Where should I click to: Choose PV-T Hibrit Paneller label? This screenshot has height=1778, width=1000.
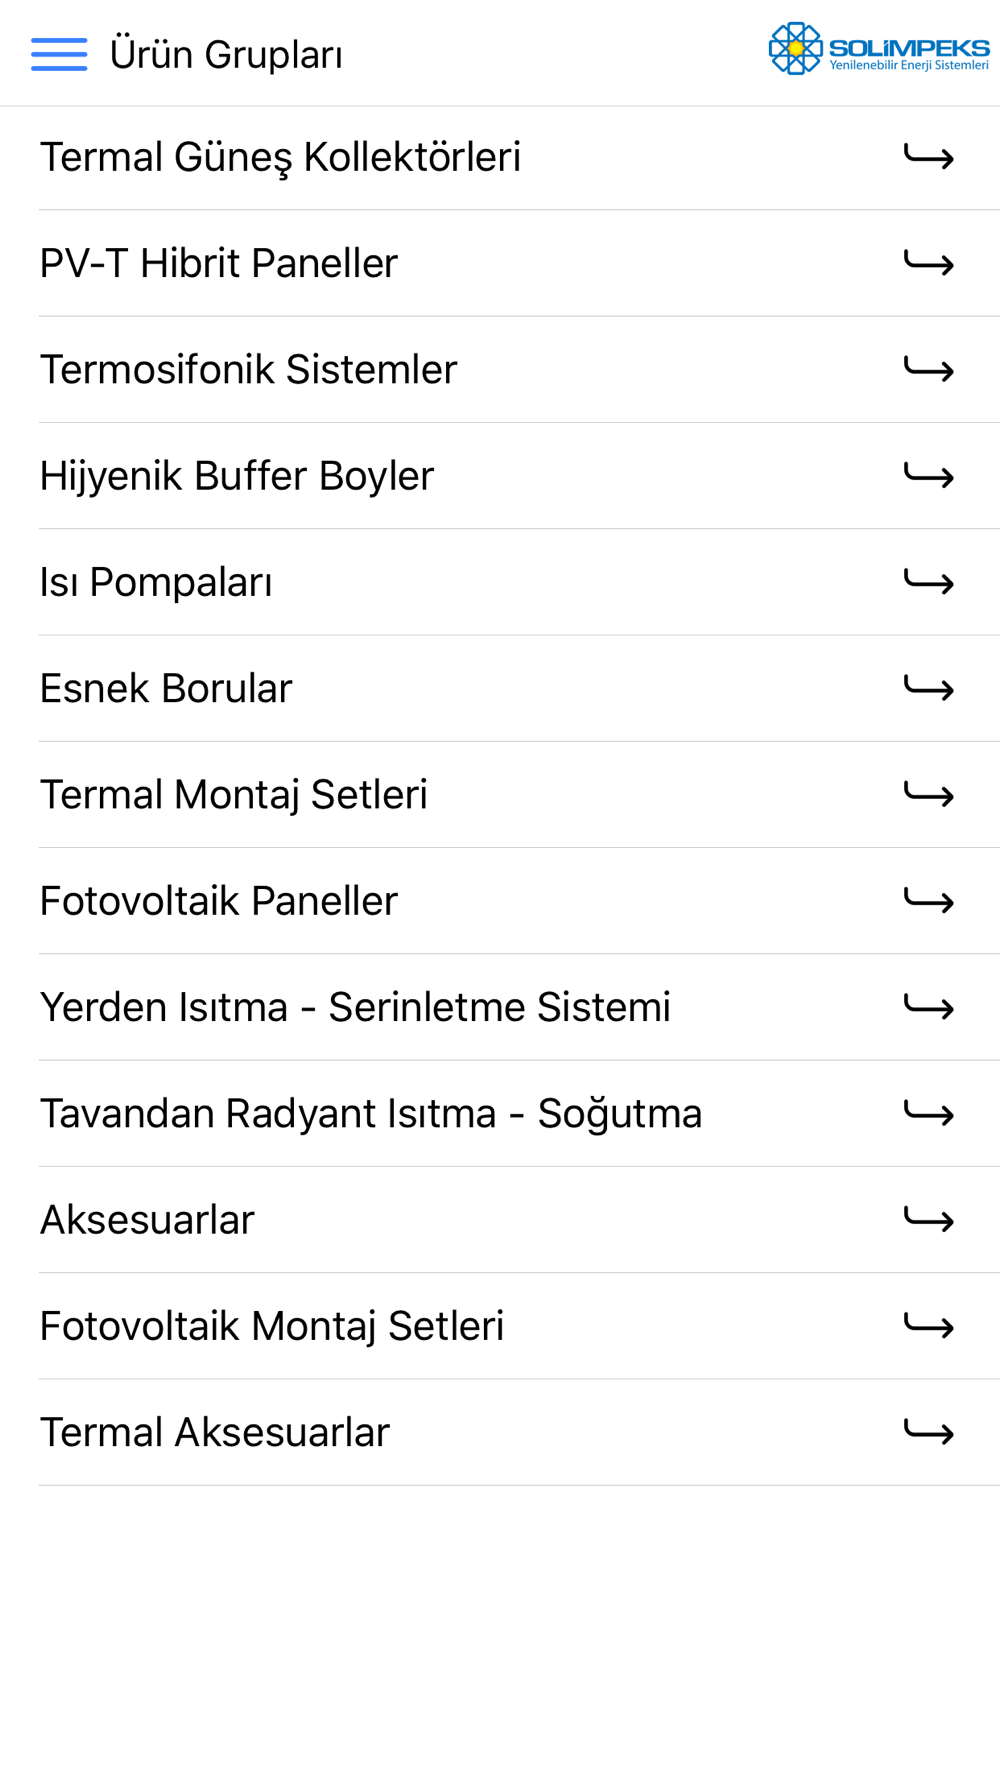(x=219, y=263)
